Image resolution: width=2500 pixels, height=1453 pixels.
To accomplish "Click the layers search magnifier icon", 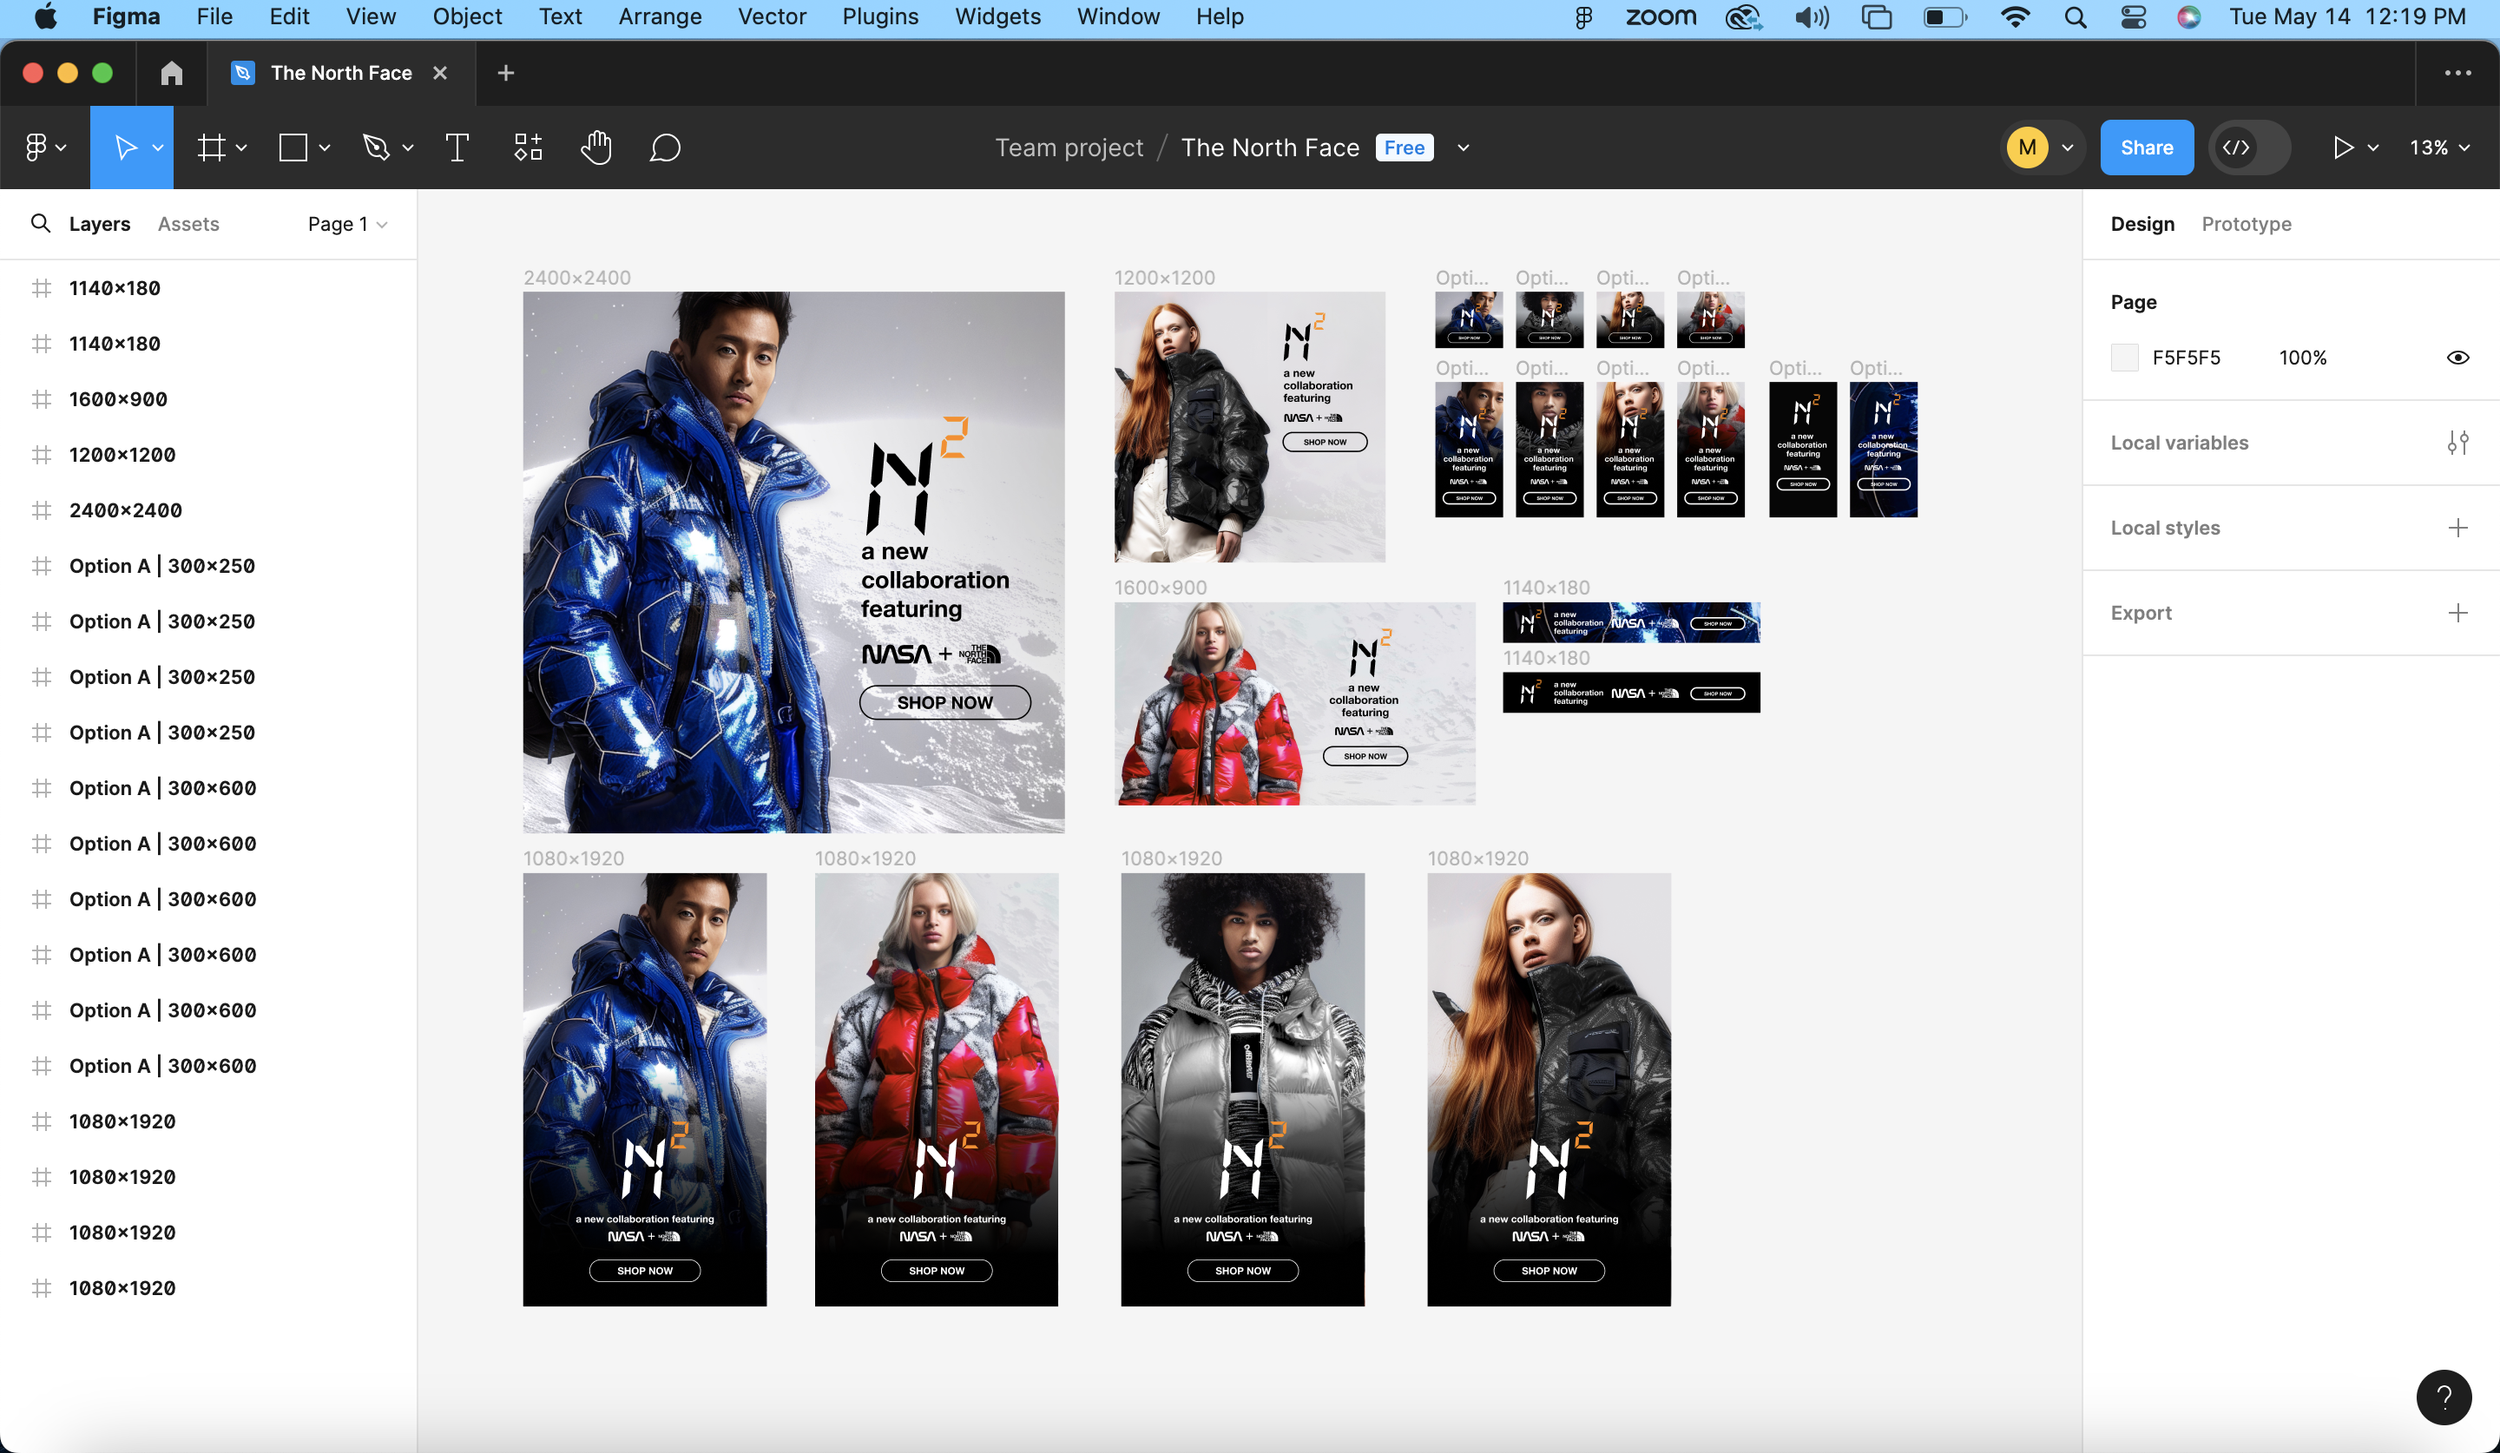I will coord(40,224).
